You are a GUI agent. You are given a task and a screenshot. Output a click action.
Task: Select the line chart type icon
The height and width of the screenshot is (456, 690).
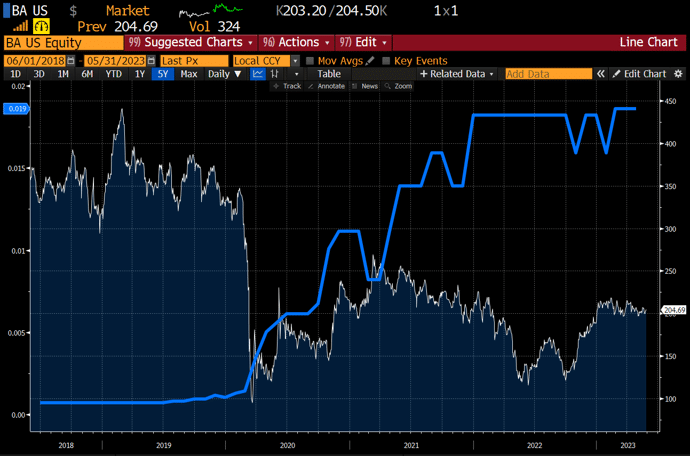(x=258, y=74)
